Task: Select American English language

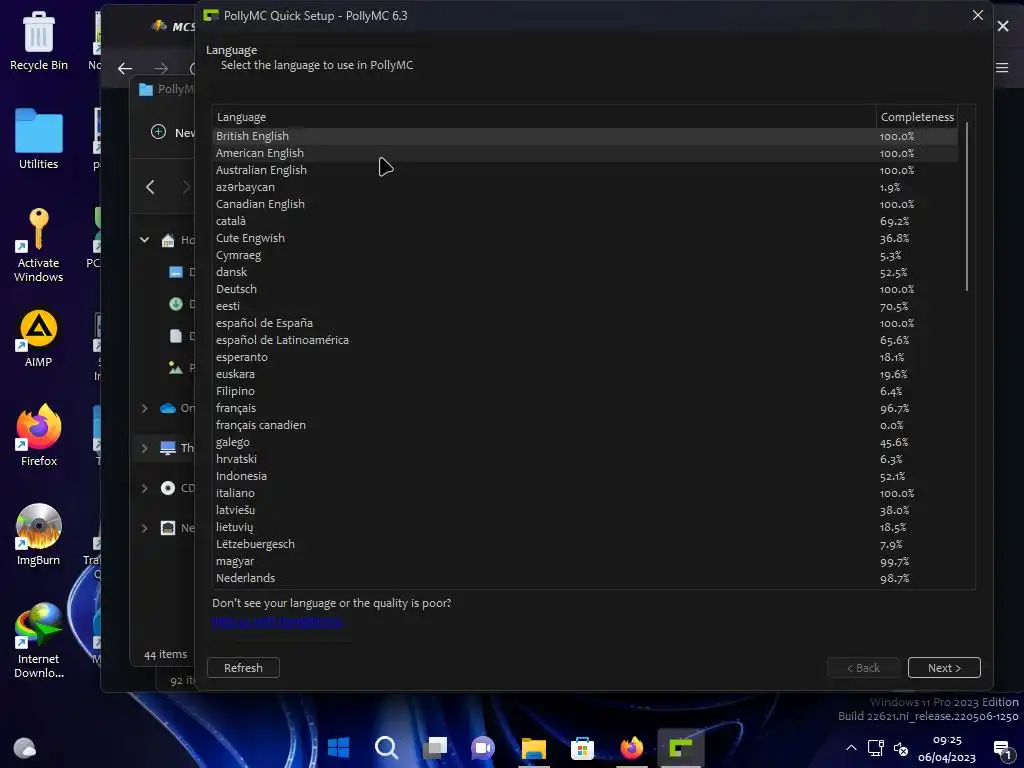Action: (585, 153)
